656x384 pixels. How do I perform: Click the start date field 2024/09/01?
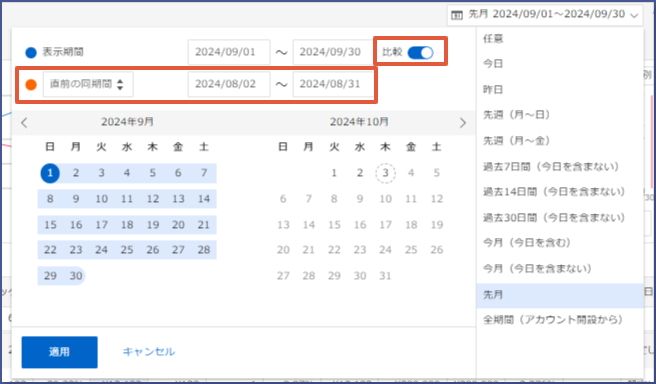pyautogui.click(x=229, y=52)
